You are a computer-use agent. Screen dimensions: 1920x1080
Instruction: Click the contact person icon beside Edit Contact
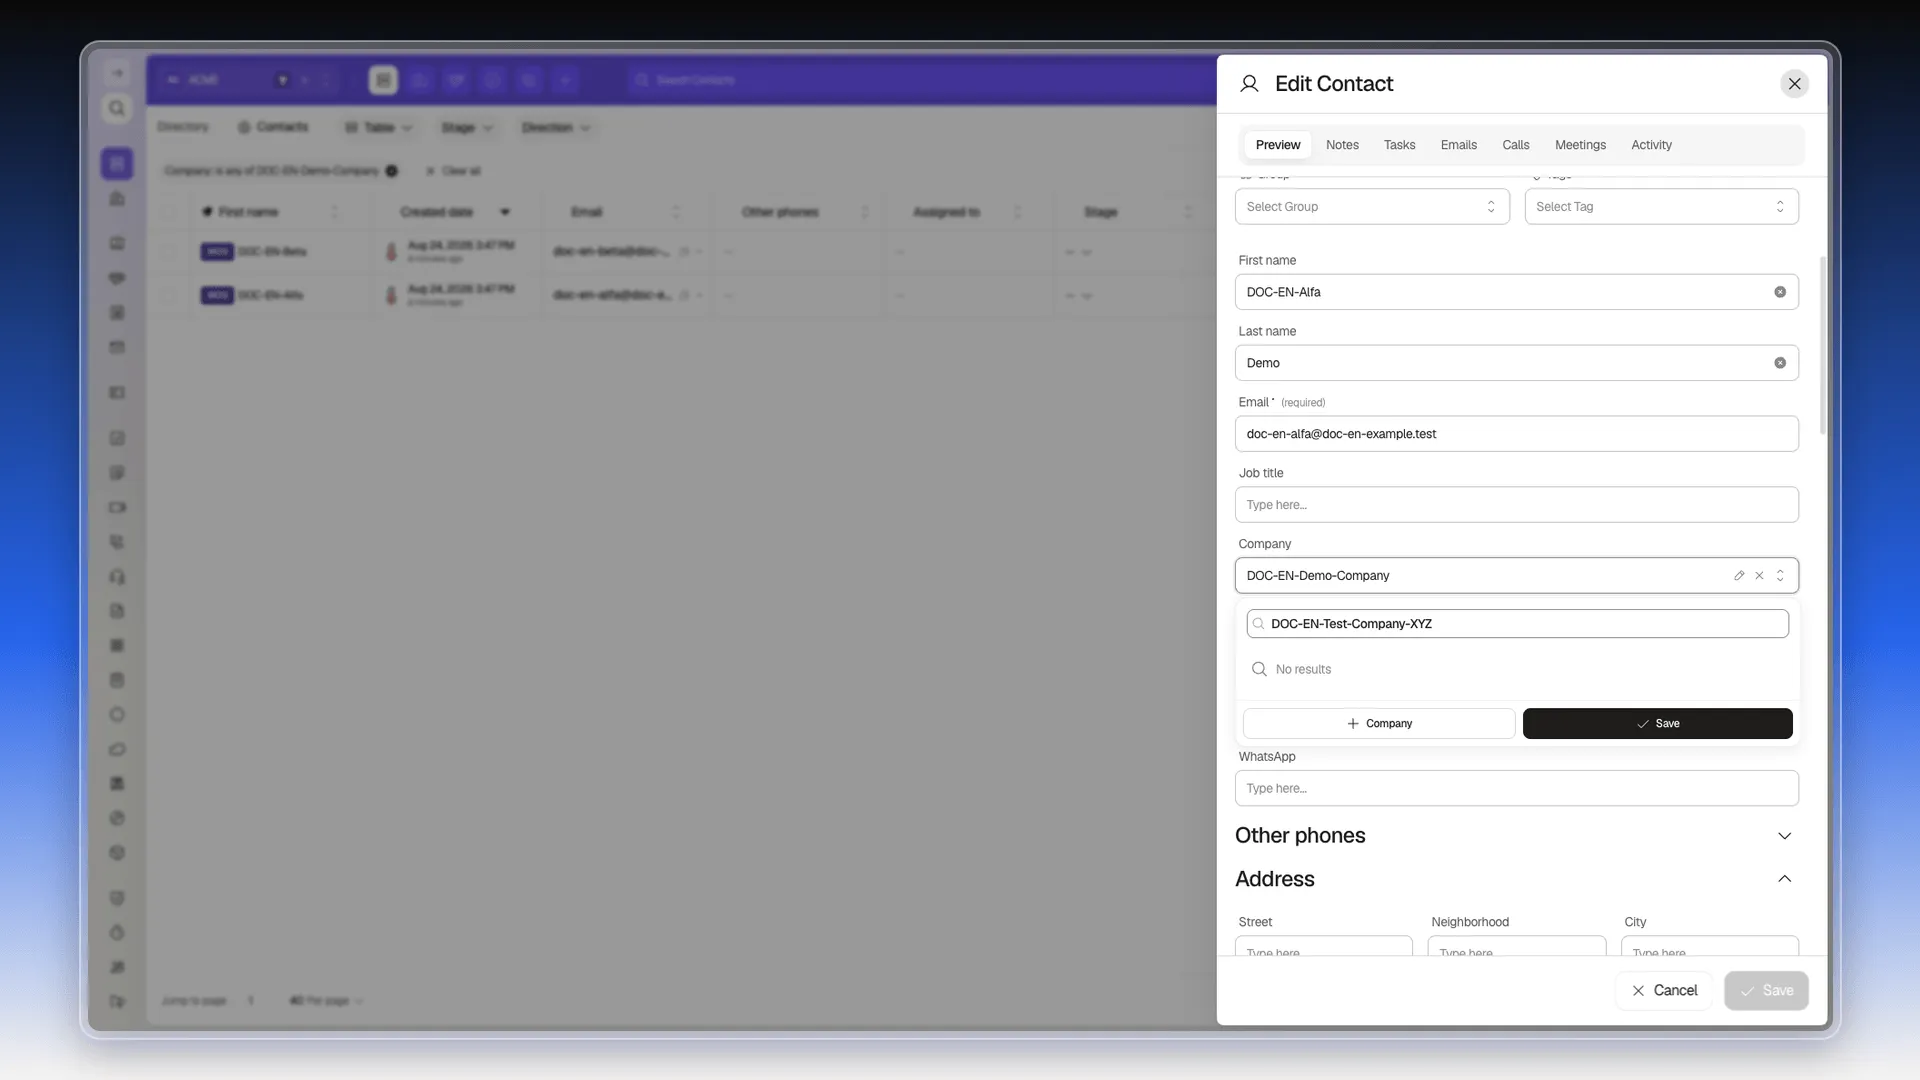[x=1249, y=84]
